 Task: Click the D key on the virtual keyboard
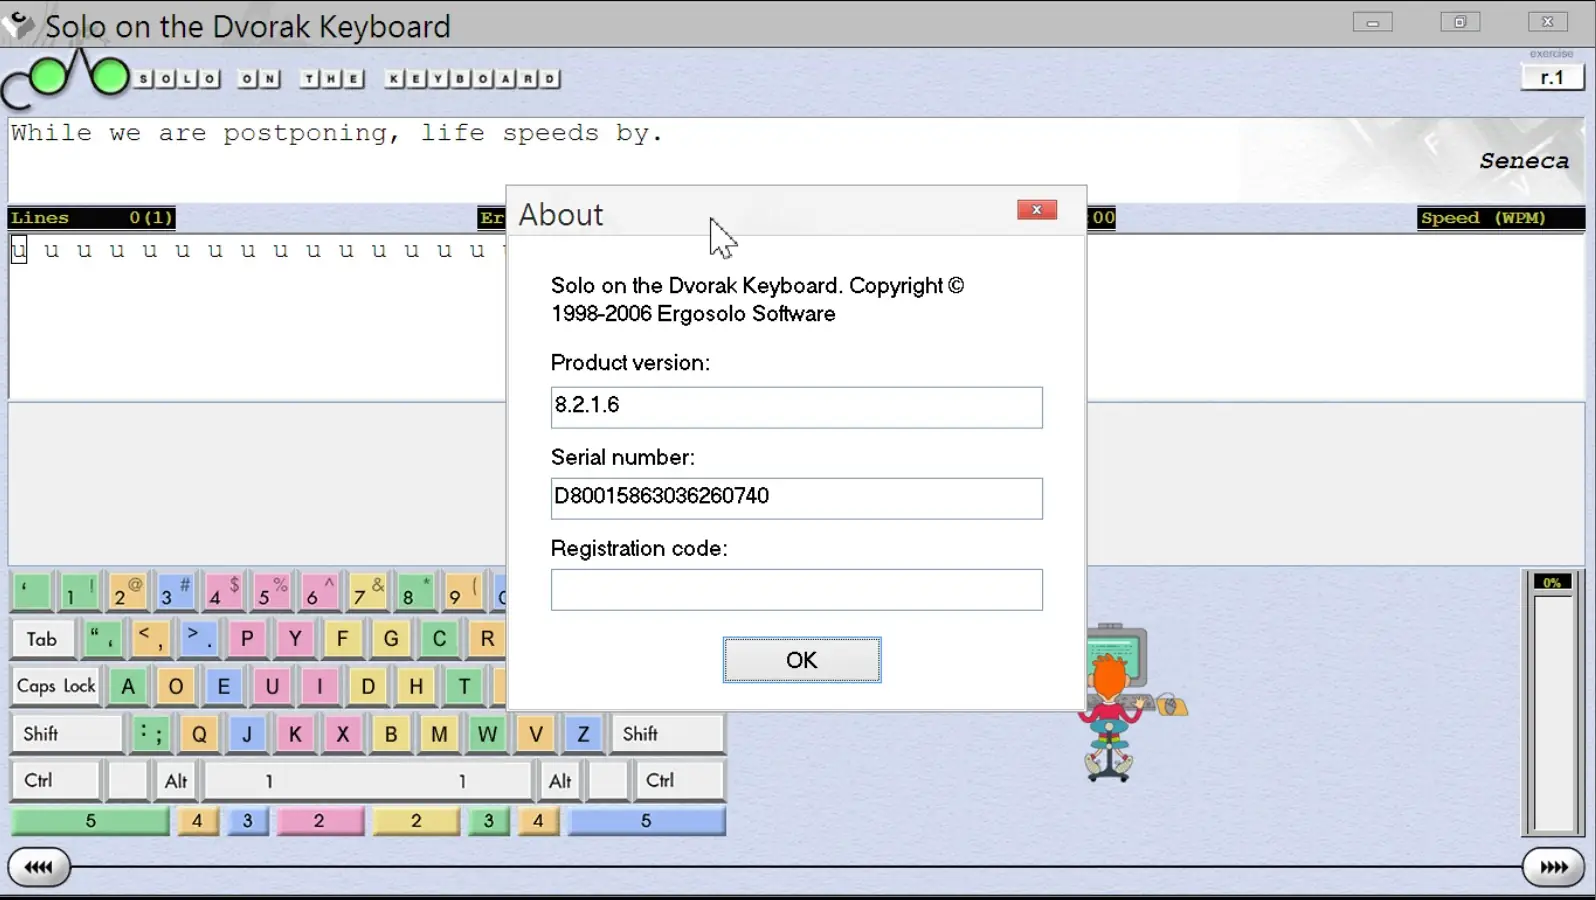pyautogui.click(x=368, y=686)
